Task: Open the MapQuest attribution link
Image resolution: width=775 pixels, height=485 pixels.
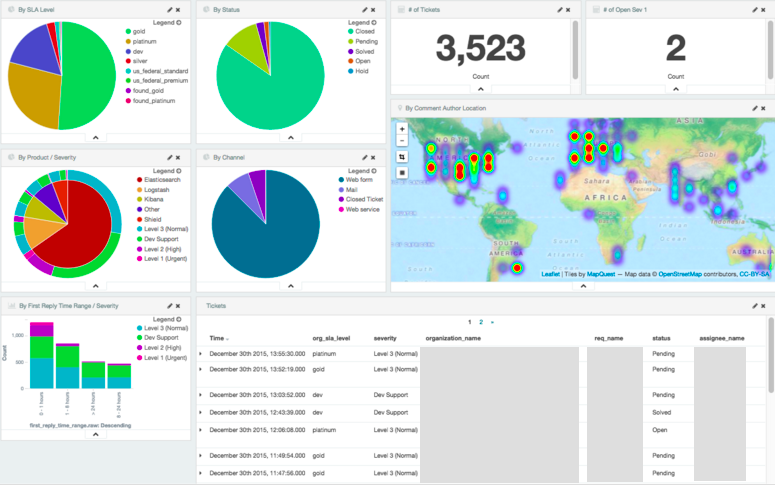Action: (601, 274)
